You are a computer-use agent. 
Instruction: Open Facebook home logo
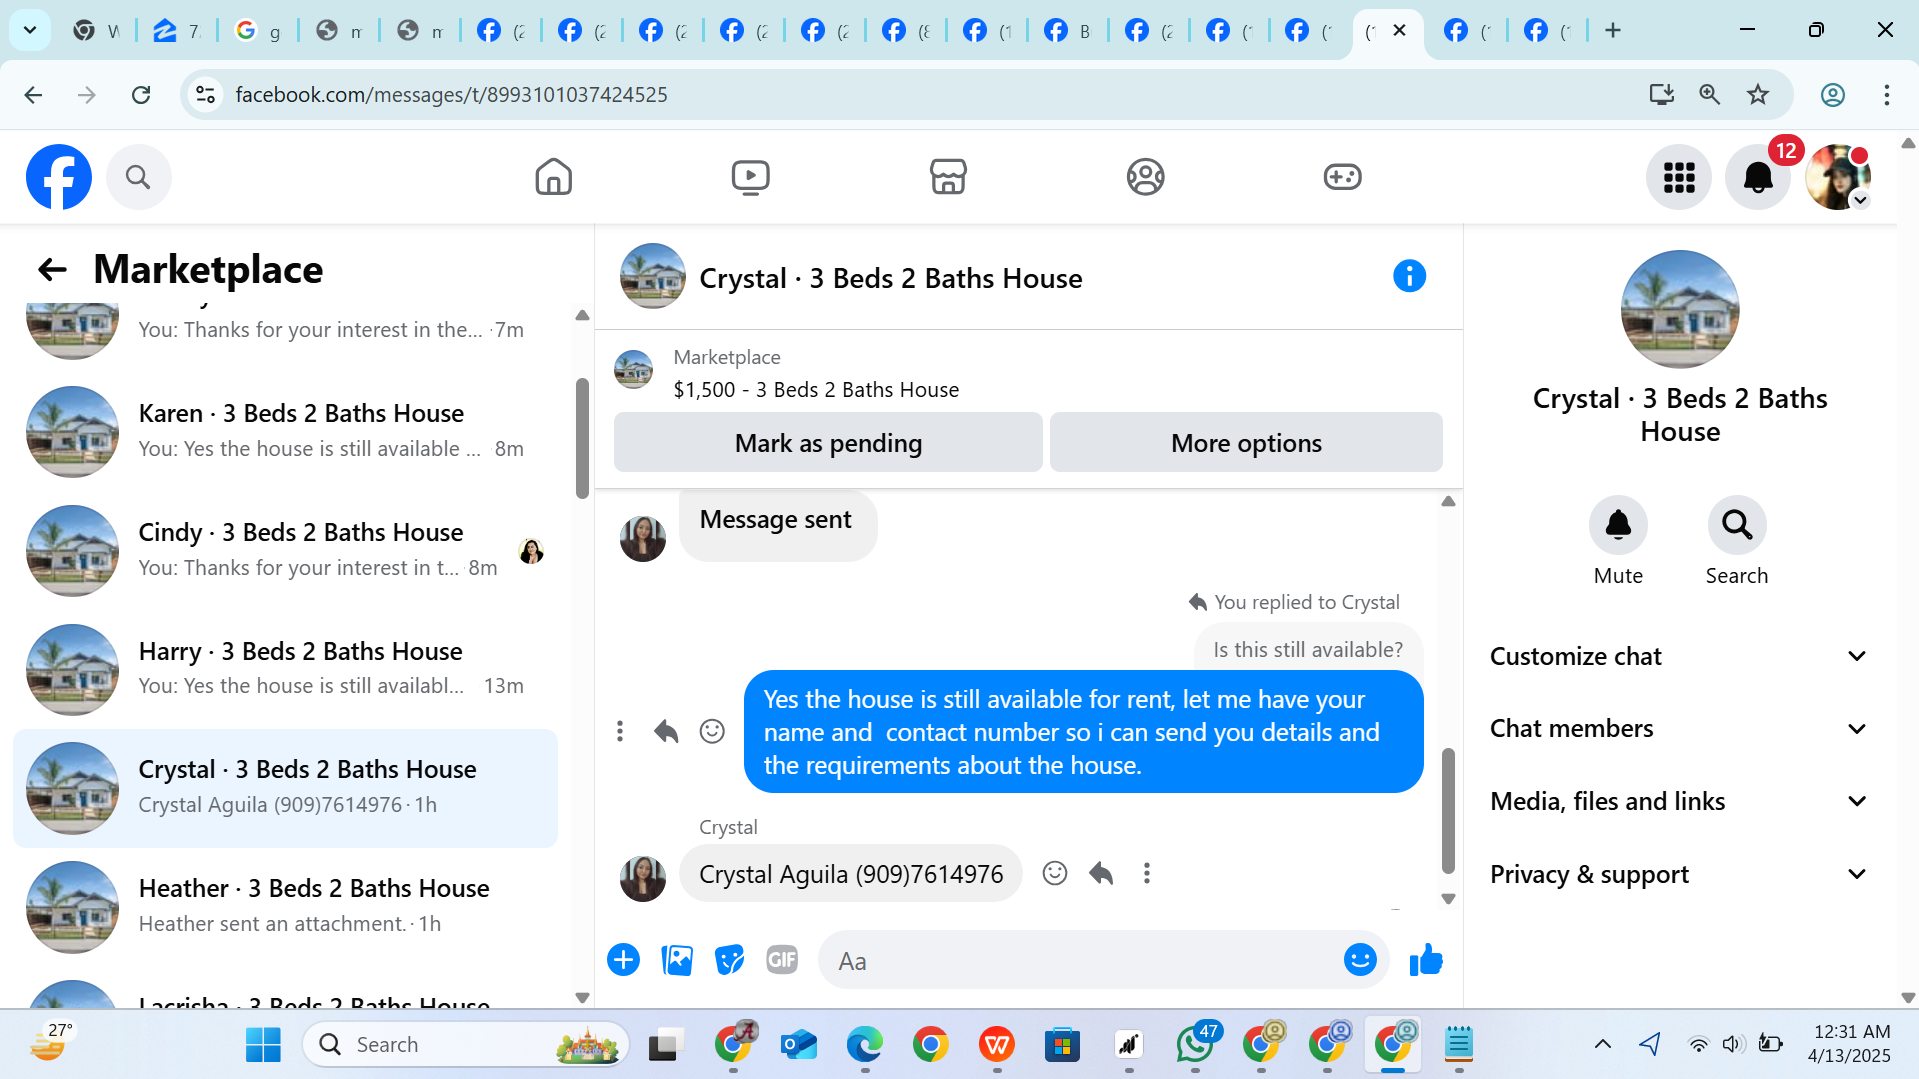click(59, 177)
